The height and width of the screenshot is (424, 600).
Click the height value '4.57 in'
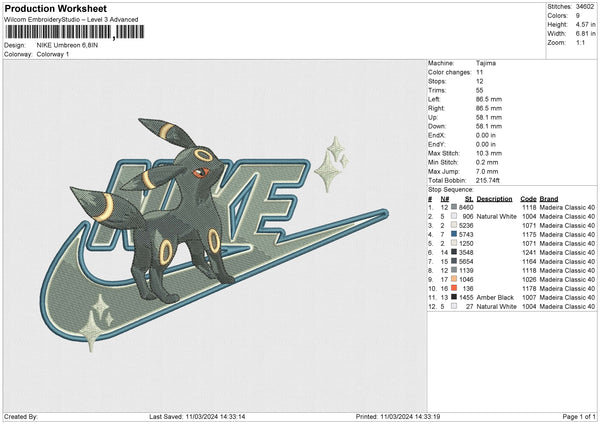[585, 24]
